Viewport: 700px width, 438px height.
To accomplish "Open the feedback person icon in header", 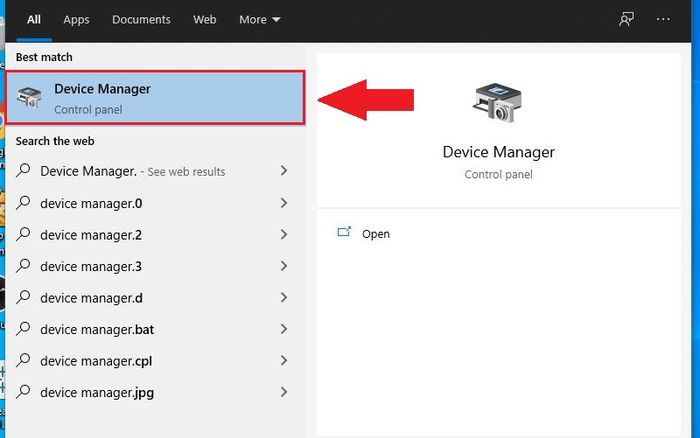I will tap(626, 19).
